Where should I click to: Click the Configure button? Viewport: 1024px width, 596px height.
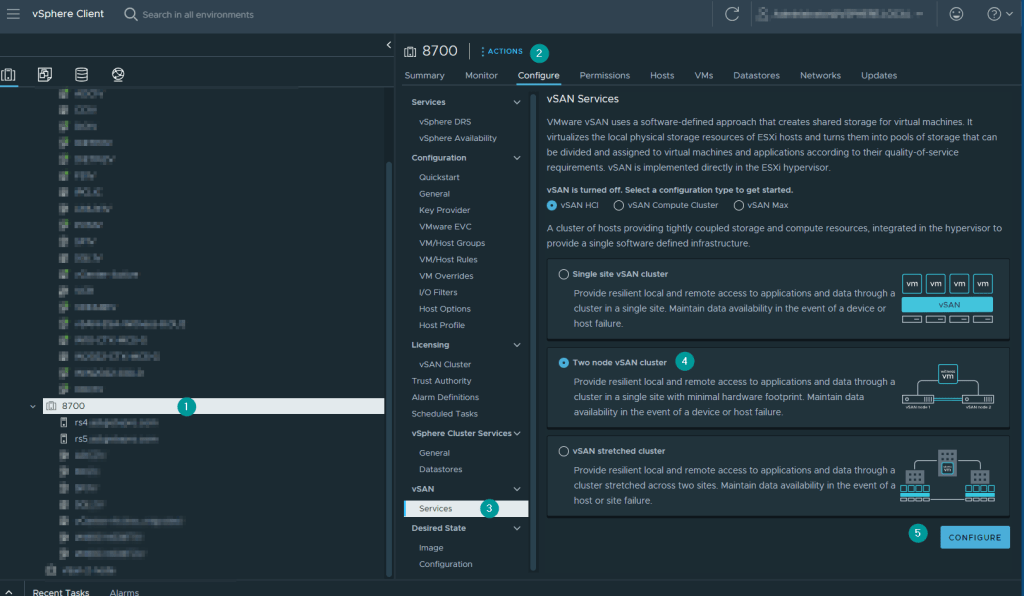(974, 537)
